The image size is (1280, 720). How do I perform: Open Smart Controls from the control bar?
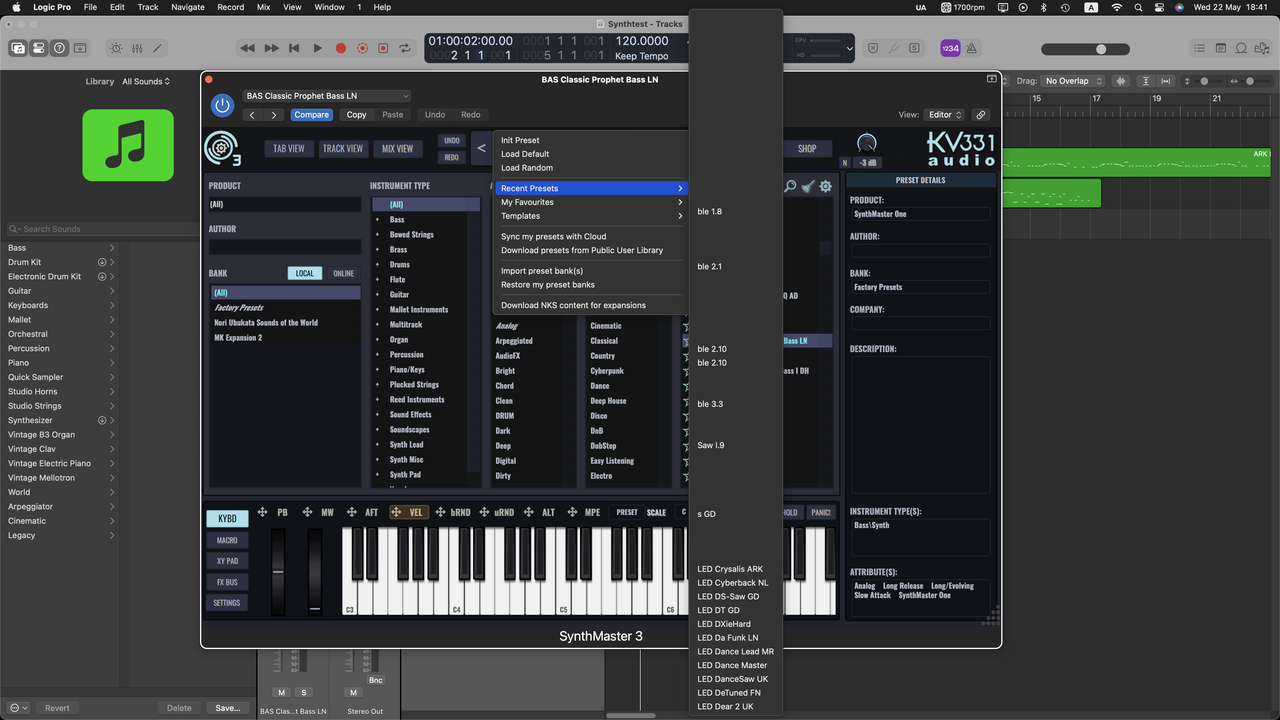[x=116, y=48]
